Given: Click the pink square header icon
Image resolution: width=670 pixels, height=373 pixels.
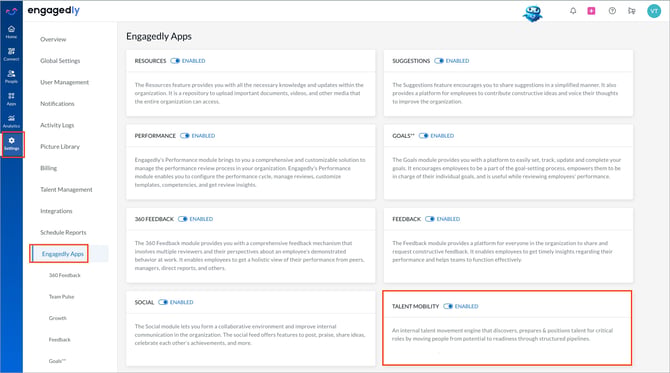Looking at the screenshot, I should pyautogui.click(x=591, y=11).
